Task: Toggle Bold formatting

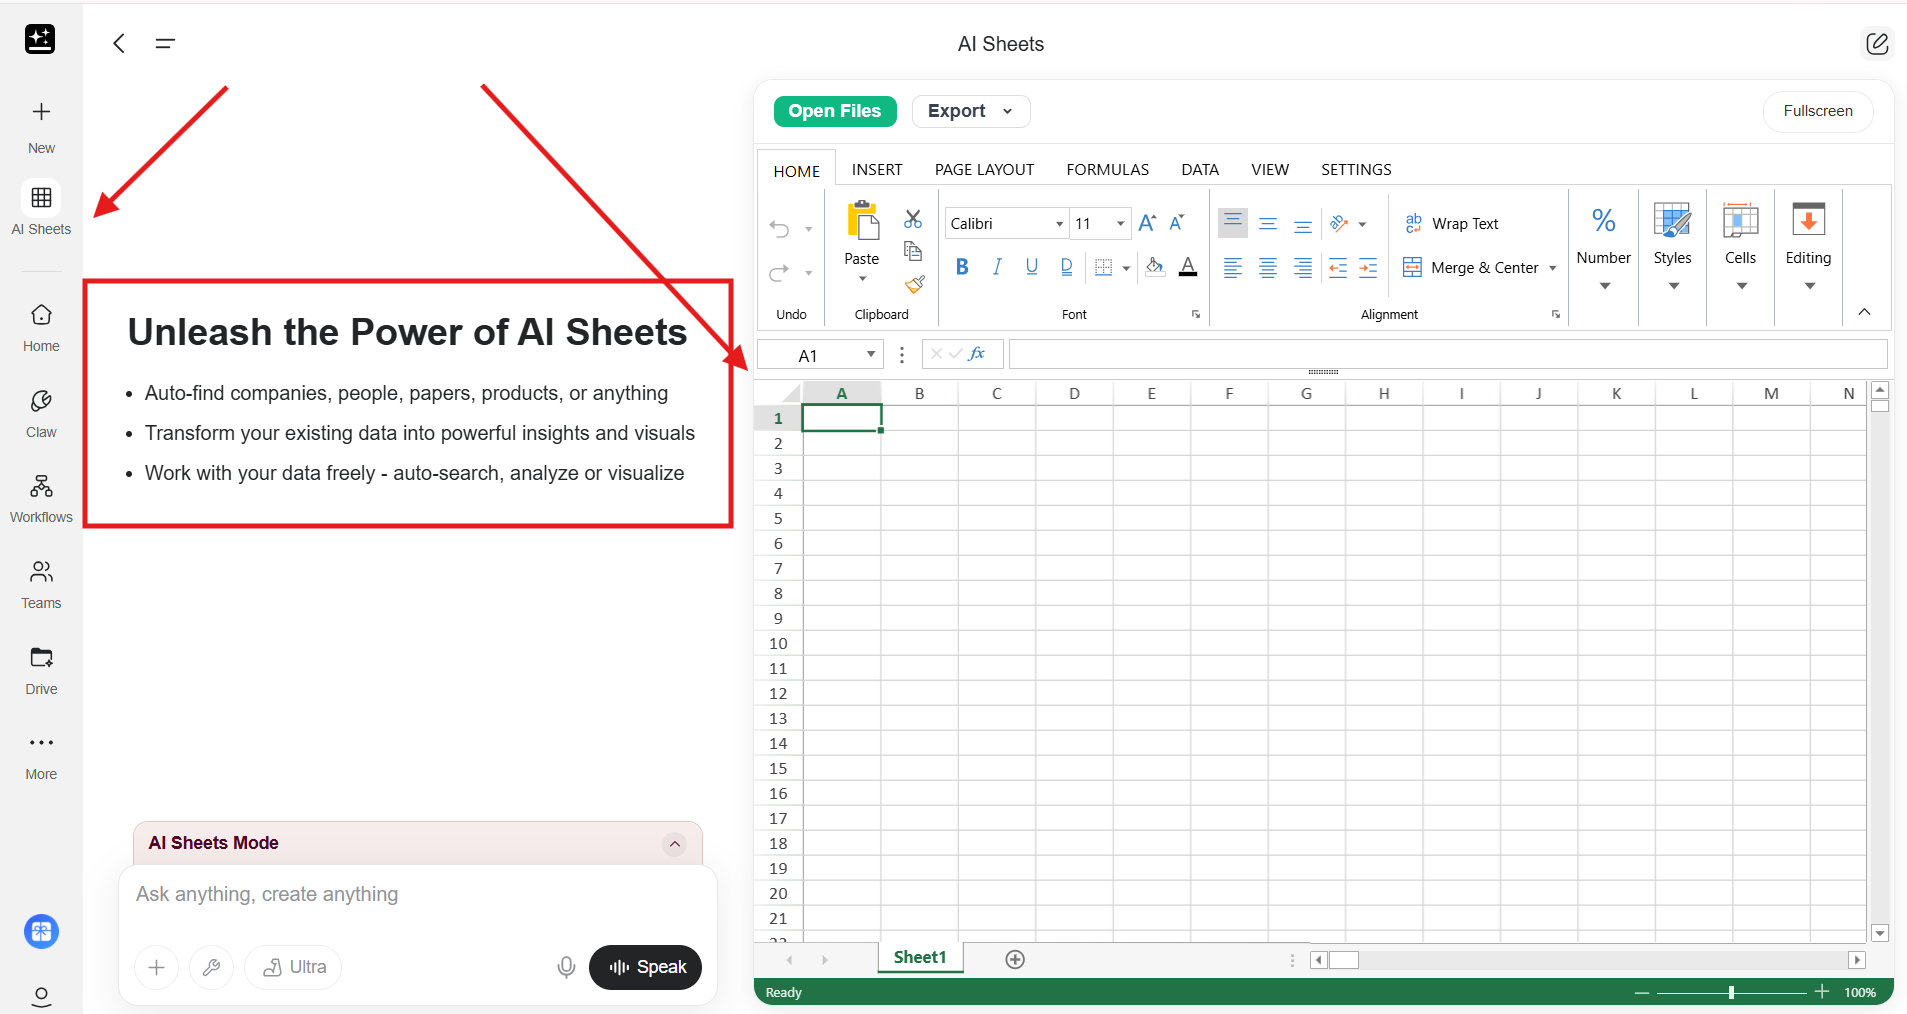Action: pyautogui.click(x=962, y=267)
